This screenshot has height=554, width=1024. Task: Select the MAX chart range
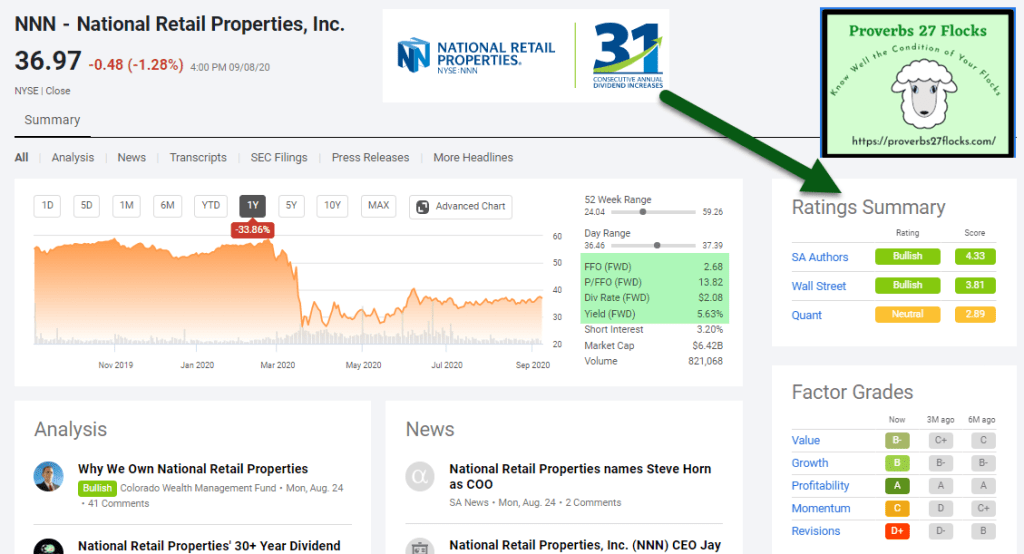[378, 206]
